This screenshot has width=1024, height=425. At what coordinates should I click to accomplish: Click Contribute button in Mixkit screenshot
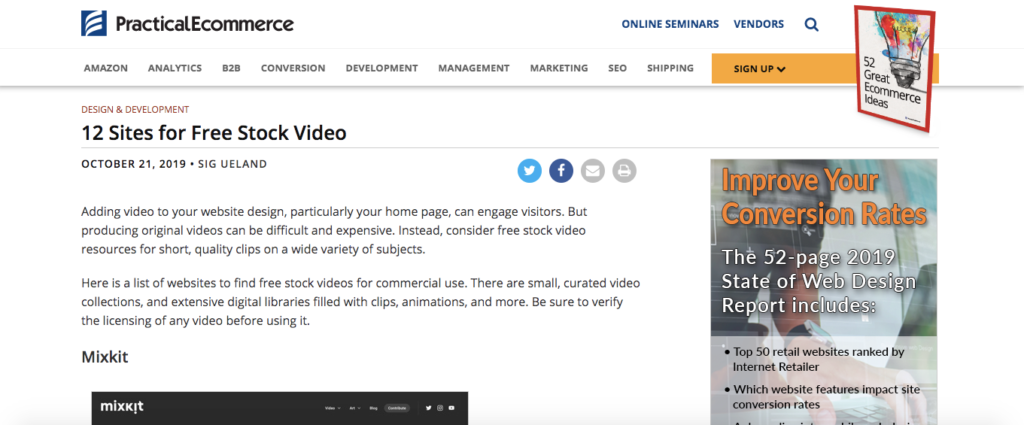396,408
